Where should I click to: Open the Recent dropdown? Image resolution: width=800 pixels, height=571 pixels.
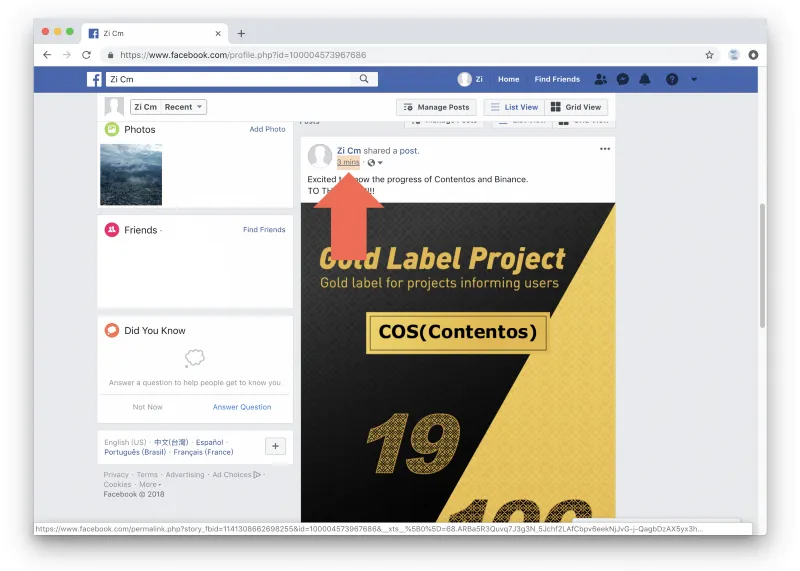183,107
